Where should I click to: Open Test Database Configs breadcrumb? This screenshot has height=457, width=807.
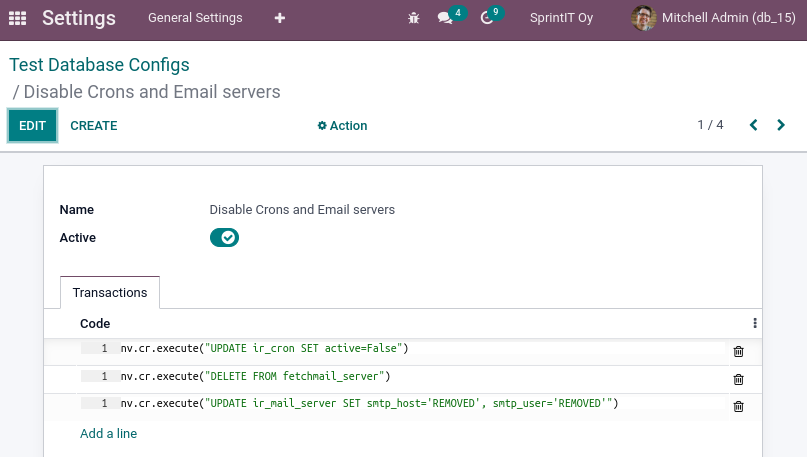tap(99, 65)
